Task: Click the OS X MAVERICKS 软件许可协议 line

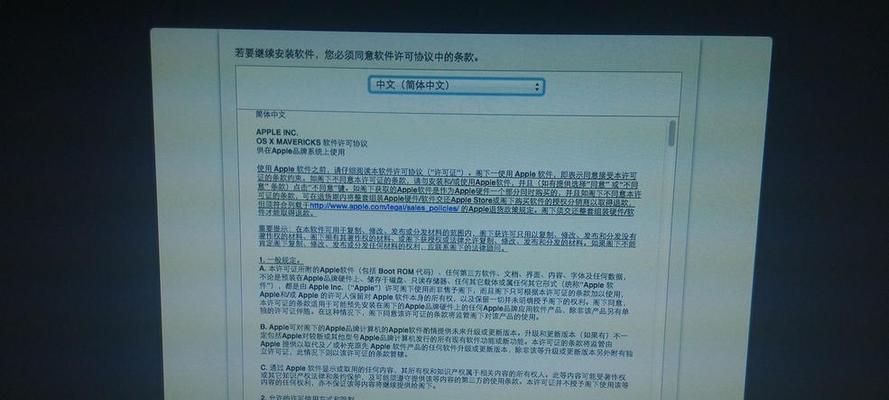Action: click(312, 143)
